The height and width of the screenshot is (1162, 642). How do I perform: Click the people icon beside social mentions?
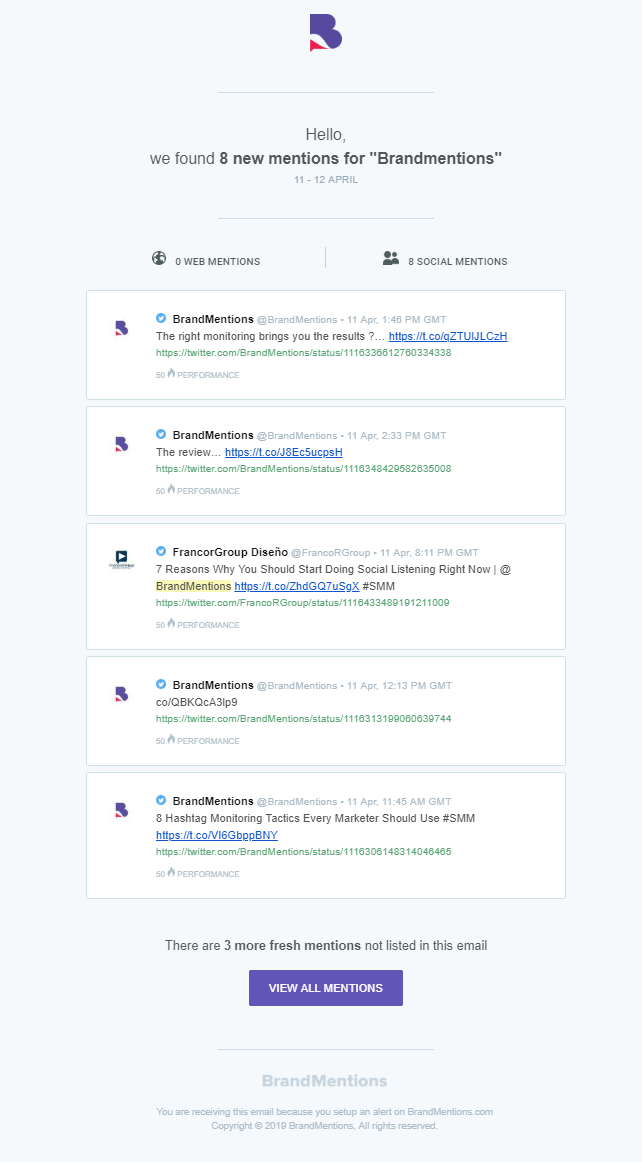click(391, 258)
